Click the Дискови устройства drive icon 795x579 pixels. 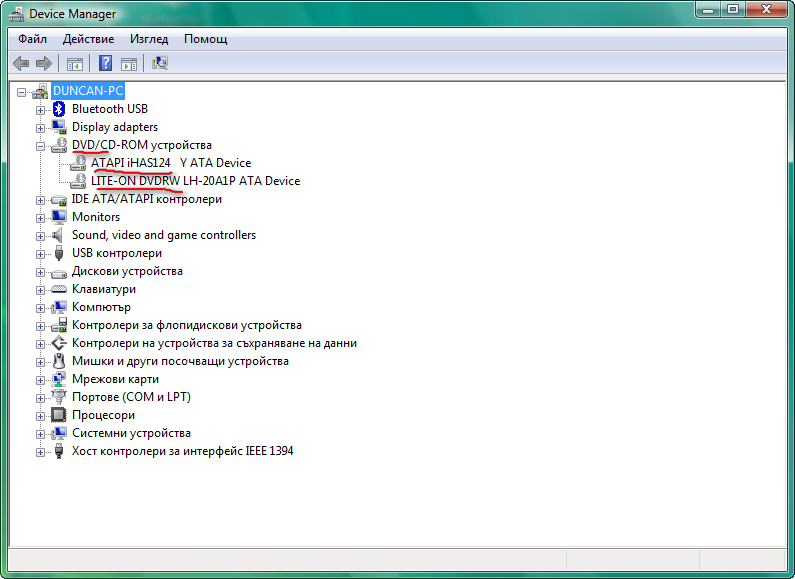[x=59, y=274]
